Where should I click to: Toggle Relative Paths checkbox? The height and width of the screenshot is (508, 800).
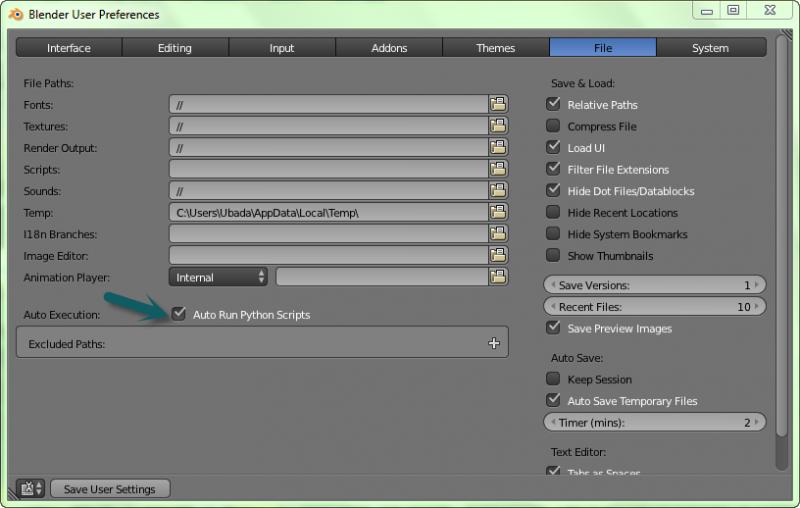(553, 104)
